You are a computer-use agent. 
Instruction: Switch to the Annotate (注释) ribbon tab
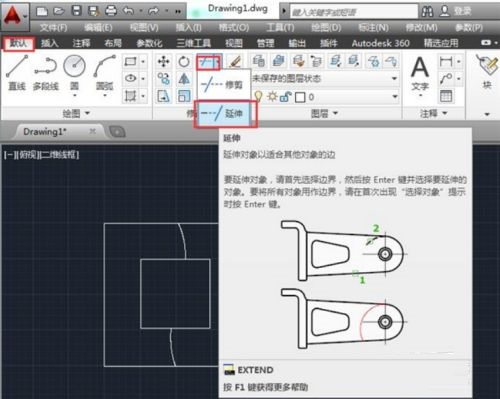click(x=81, y=43)
